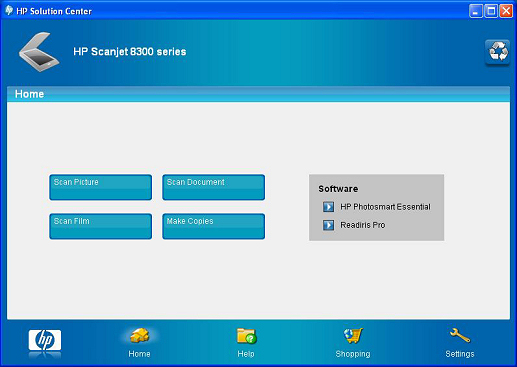Select the Scan Film button
Viewport: 517px width, 367px height.
[x=101, y=226]
